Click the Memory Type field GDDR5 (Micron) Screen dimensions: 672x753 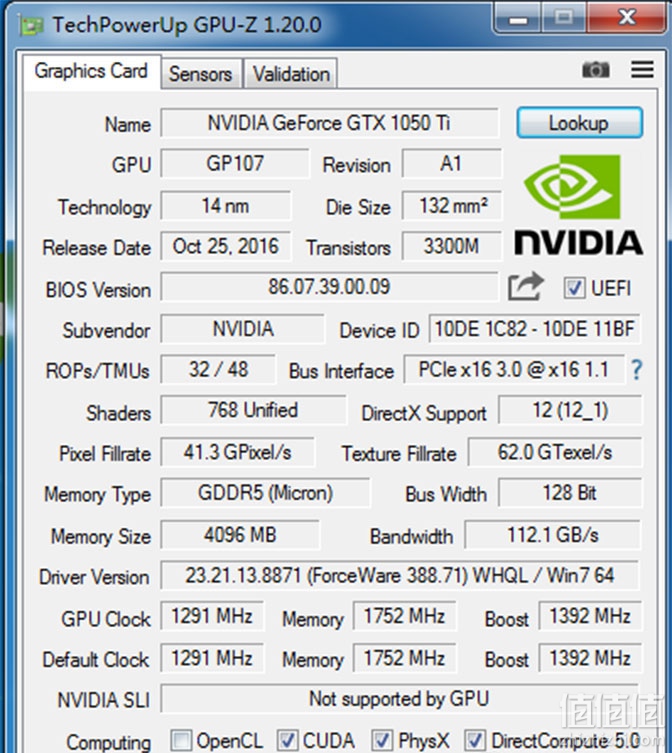pos(265,493)
